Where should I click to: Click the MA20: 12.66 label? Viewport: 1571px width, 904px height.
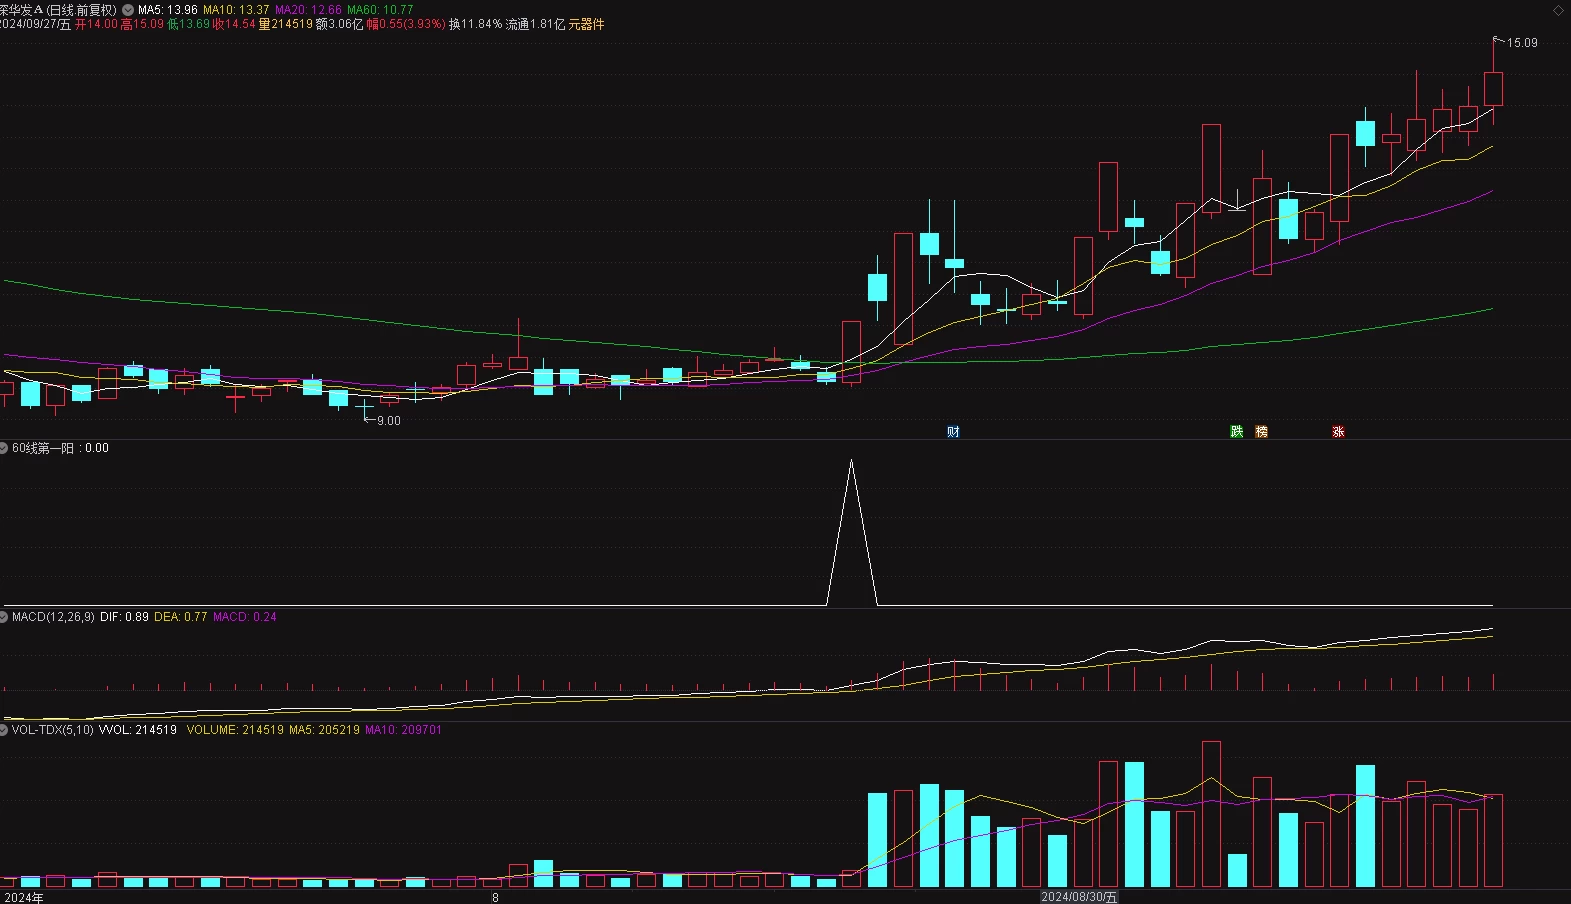(308, 10)
